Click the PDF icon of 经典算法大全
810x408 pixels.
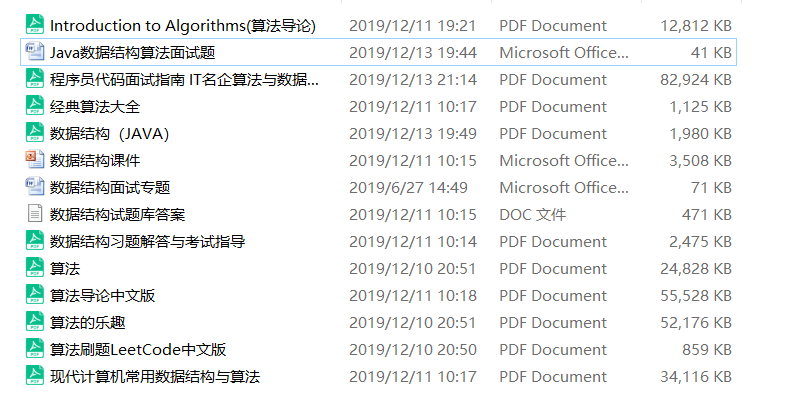pos(35,106)
